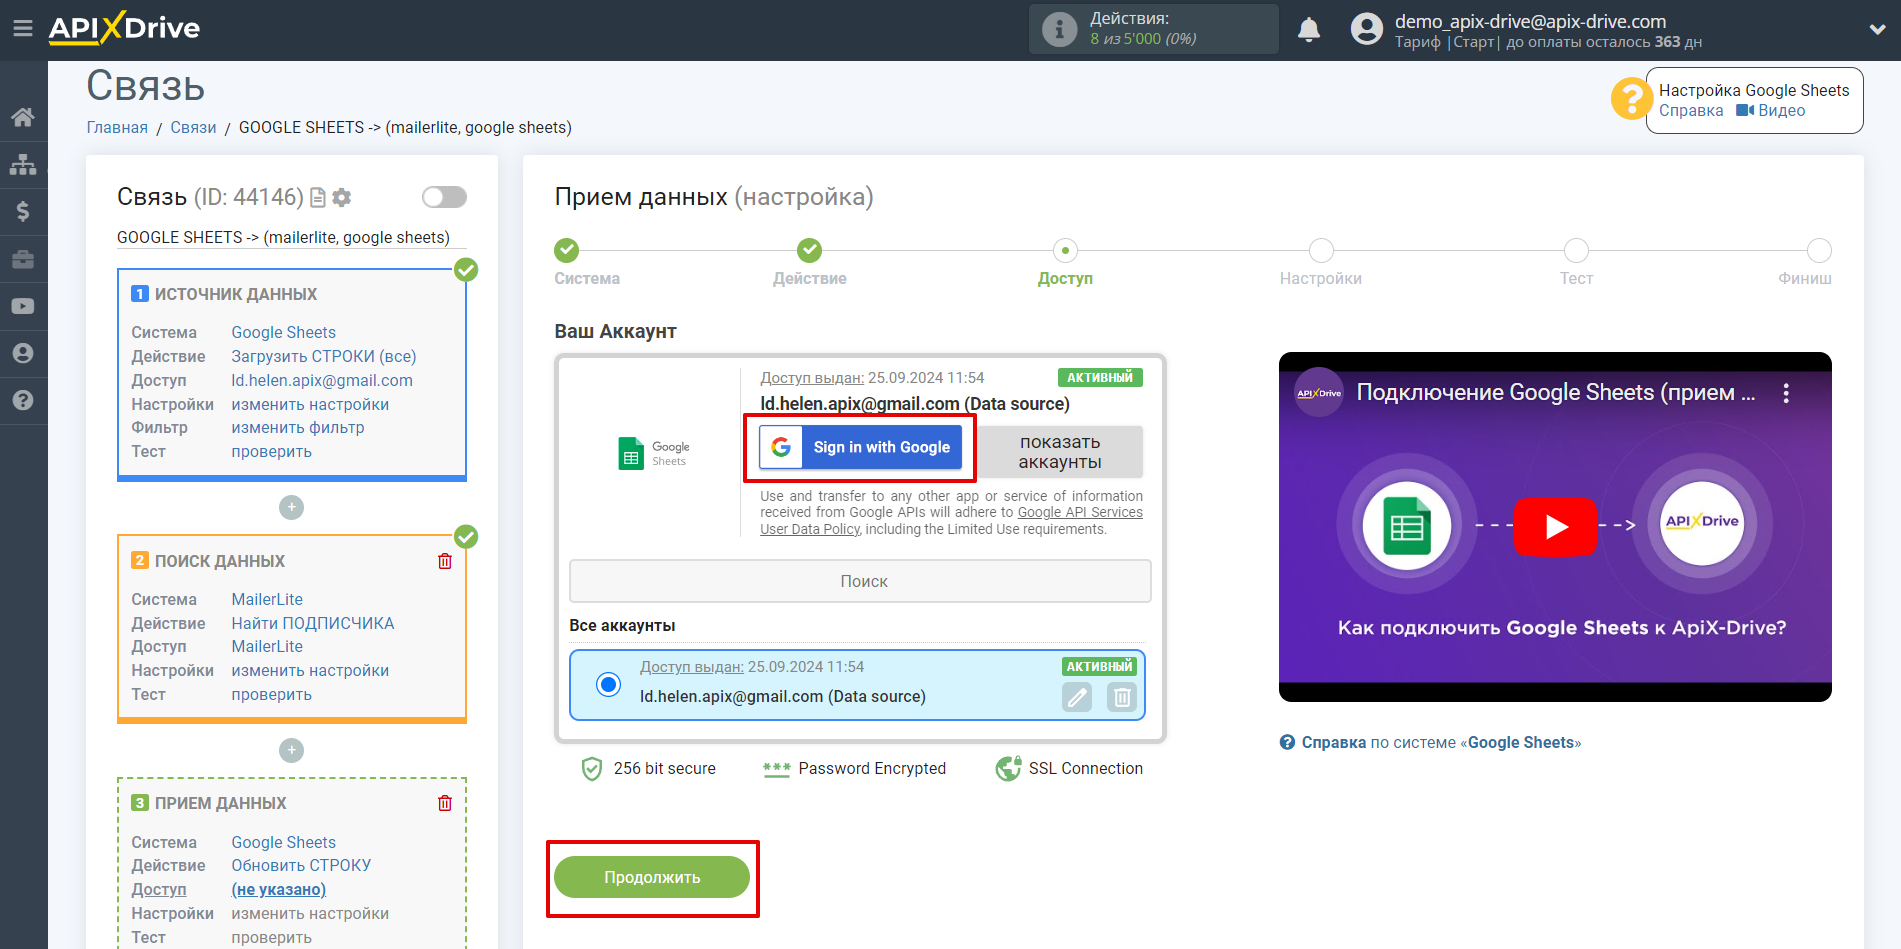Screen dimensions: 1901x949
Task: Click the Google Sheets logo in account card
Action: (654, 453)
